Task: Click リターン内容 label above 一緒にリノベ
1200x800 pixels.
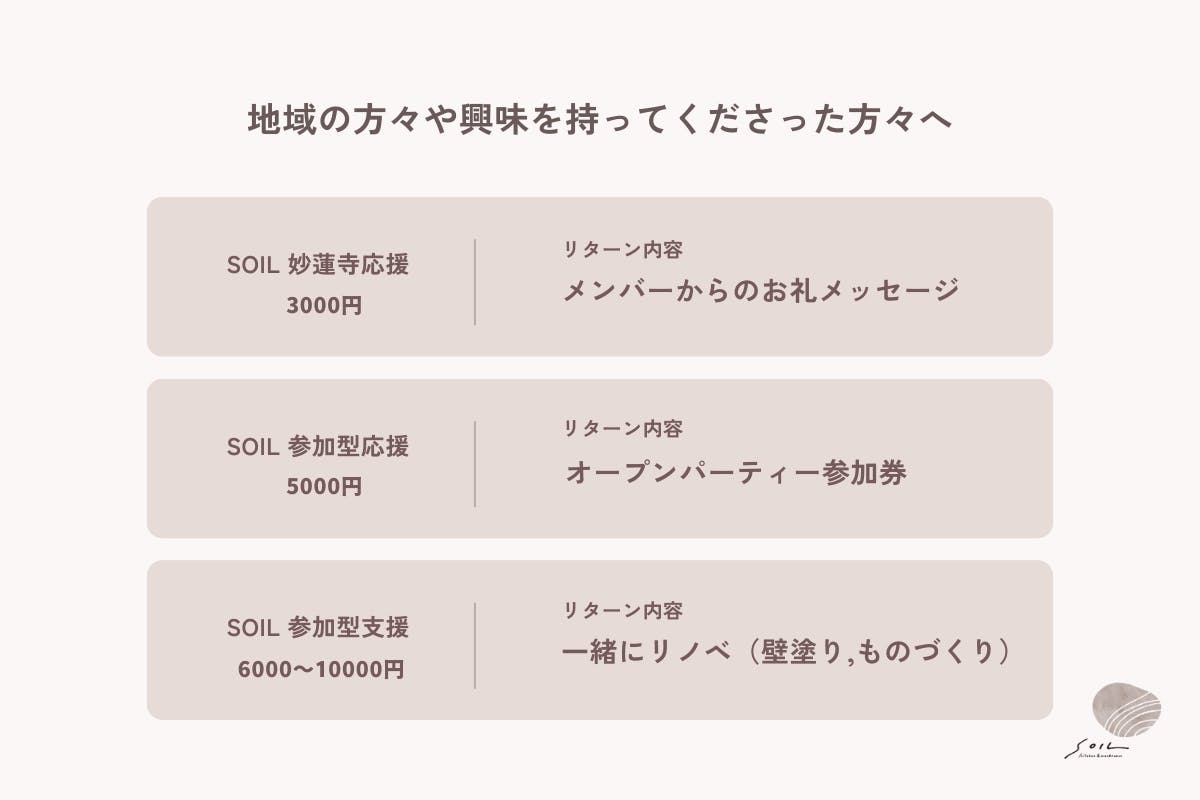Action: coord(623,610)
